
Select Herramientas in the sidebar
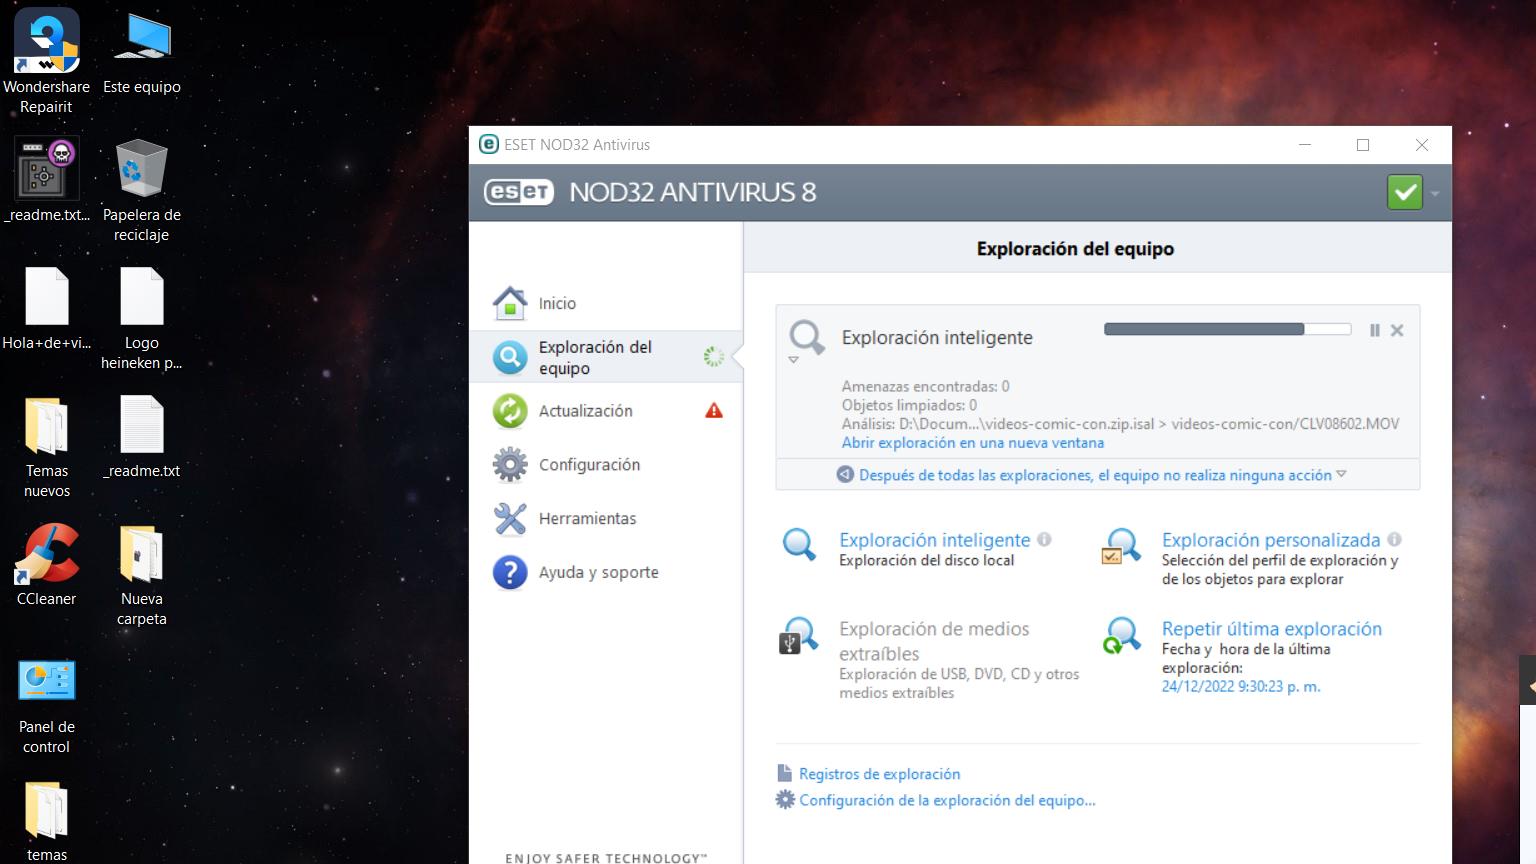coord(587,519)
